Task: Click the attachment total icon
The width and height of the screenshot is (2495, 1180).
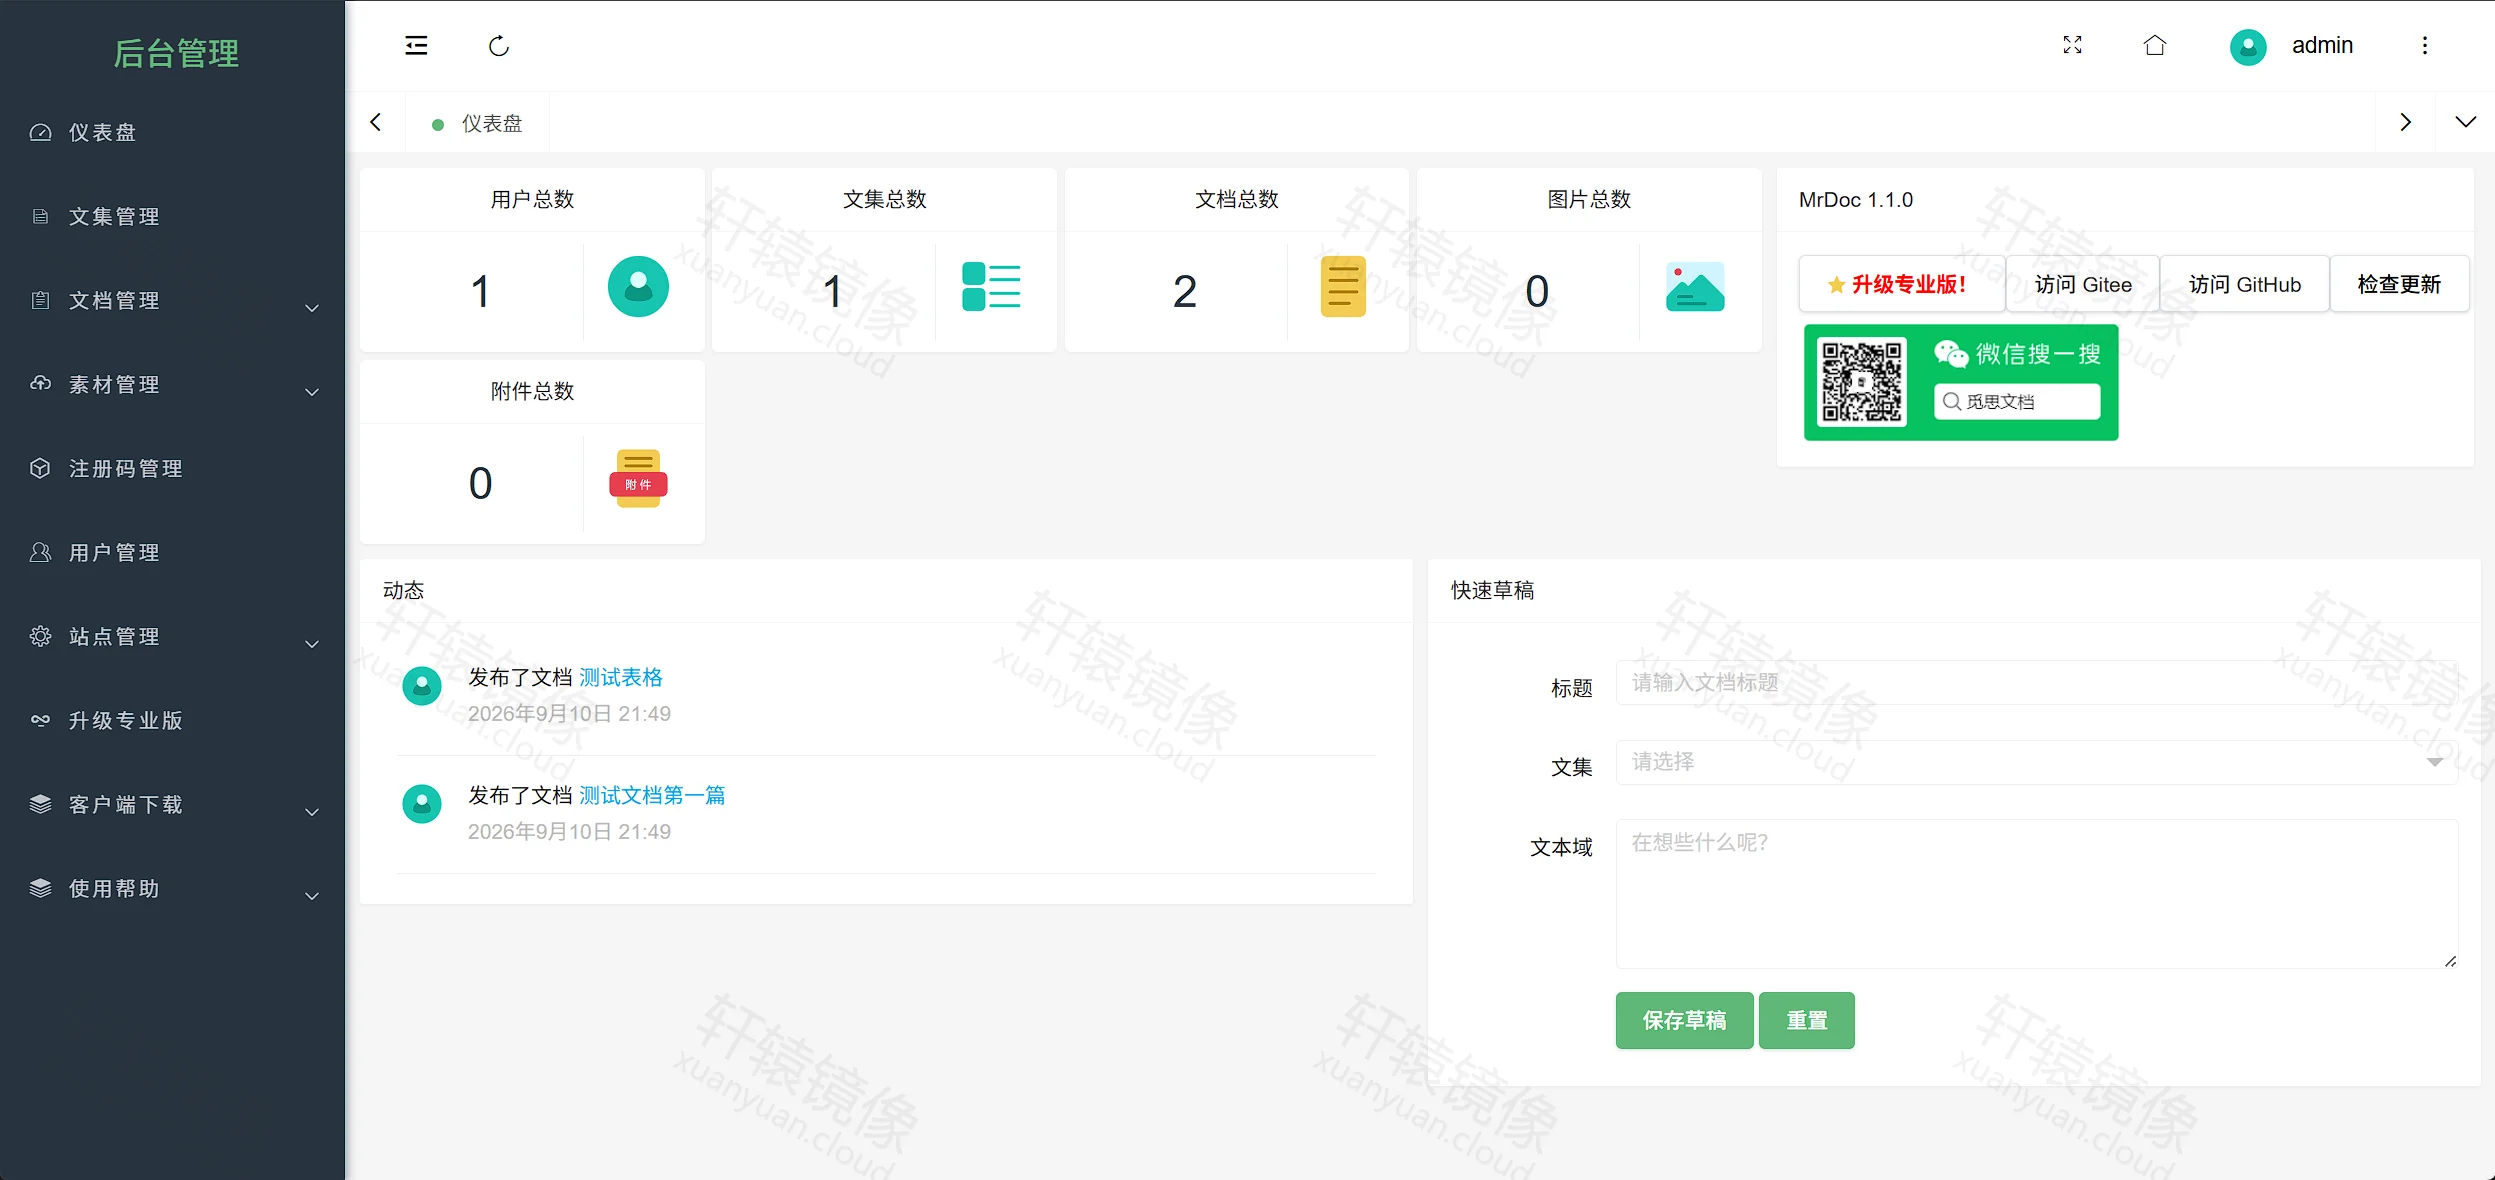Action: click(638, 479)
